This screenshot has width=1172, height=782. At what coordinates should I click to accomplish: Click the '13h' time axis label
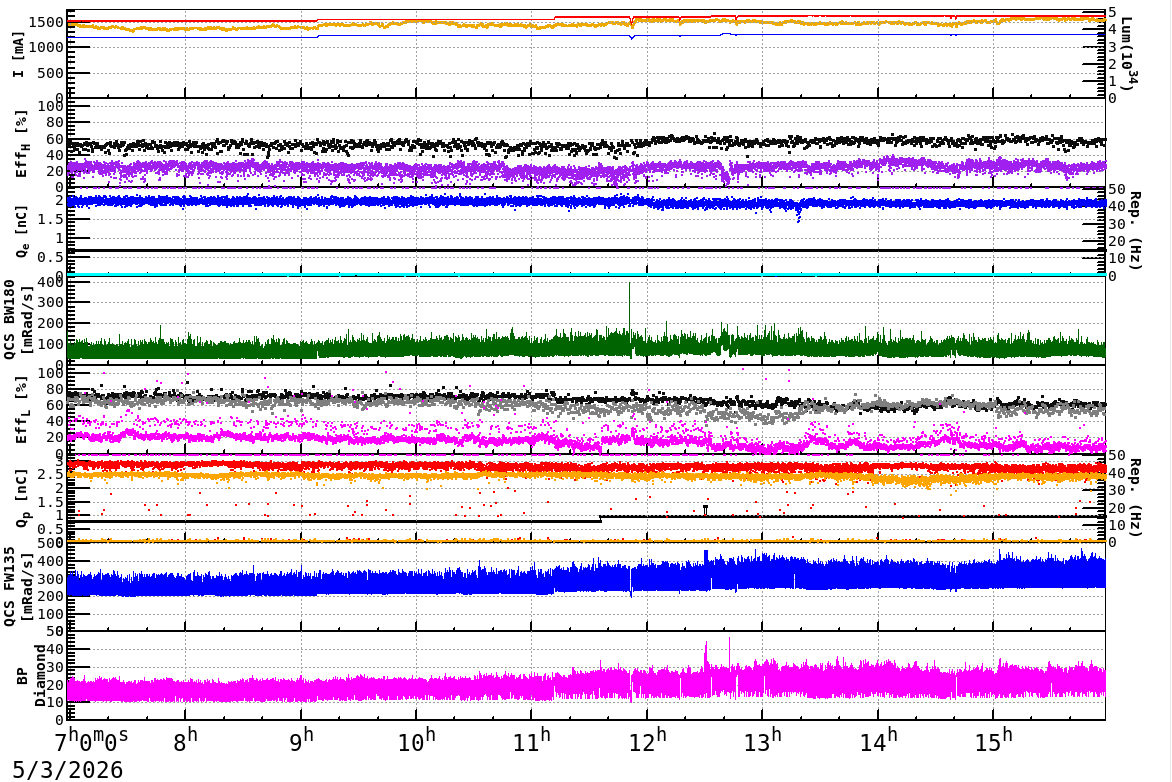point(762,740)
